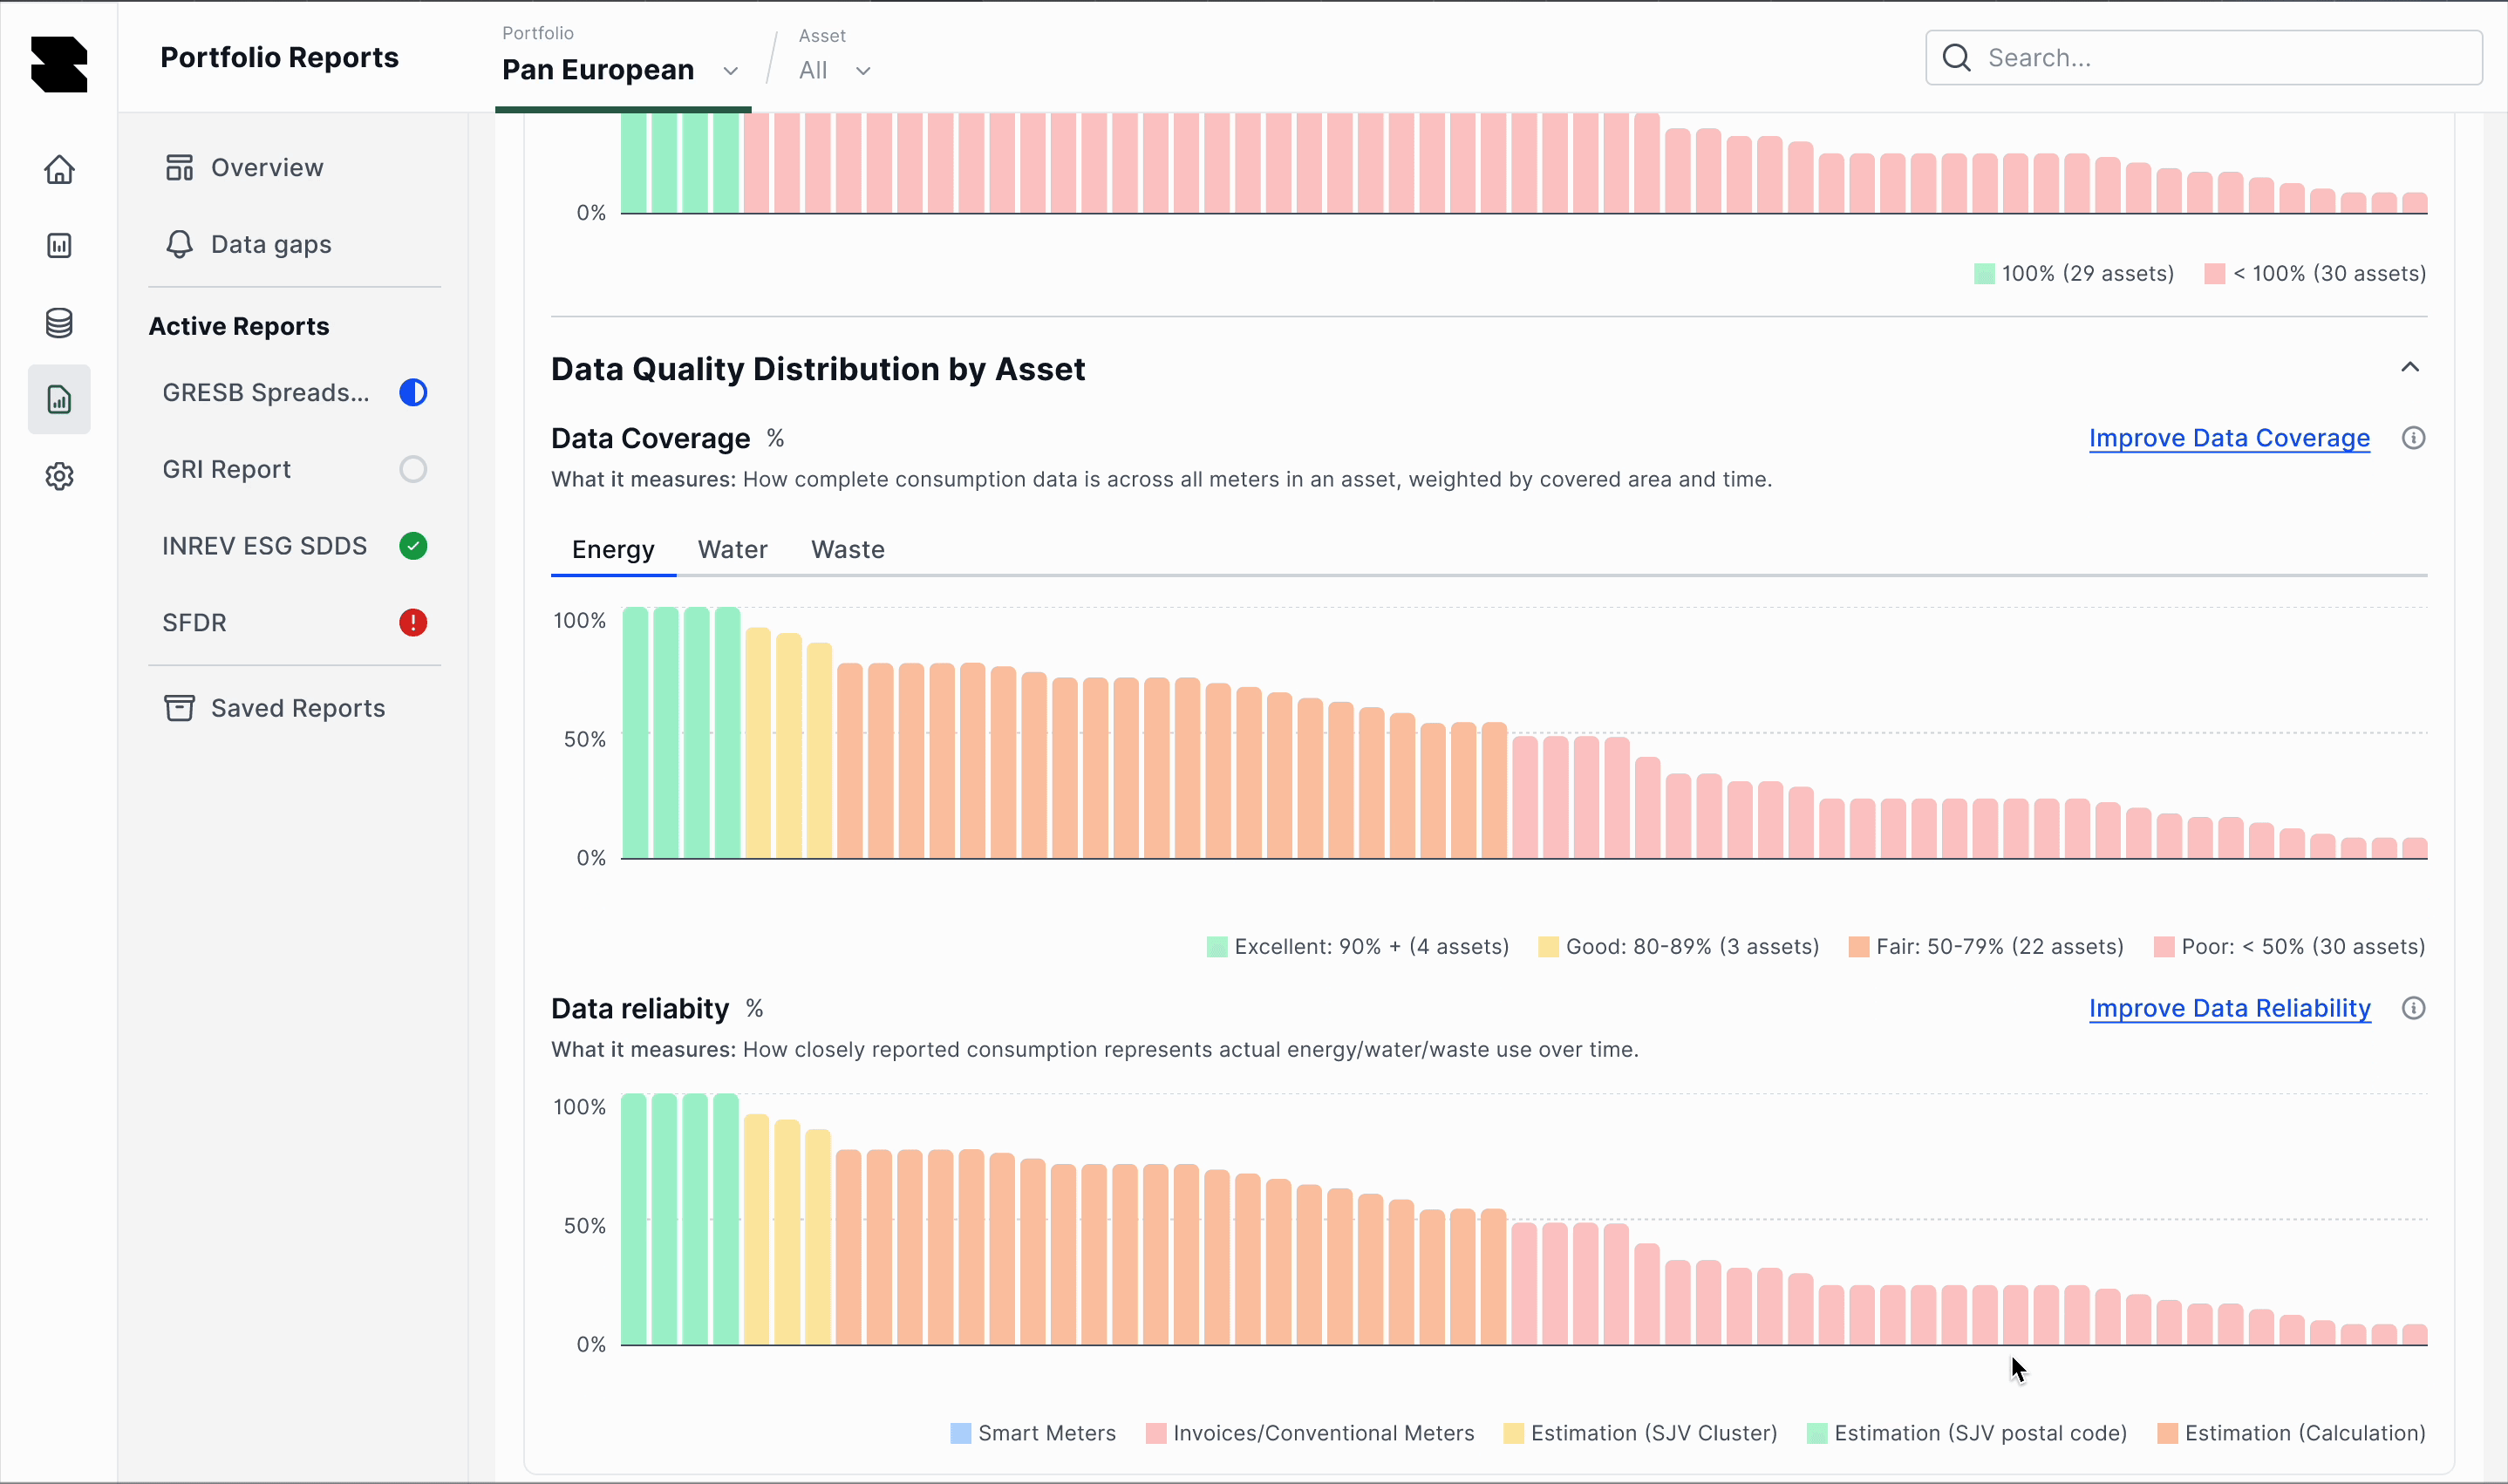Viewport: 2508px width, 1484px height.
Task: Switch to the Water tab
Action: pyautogui.click(x=733, y=550)
